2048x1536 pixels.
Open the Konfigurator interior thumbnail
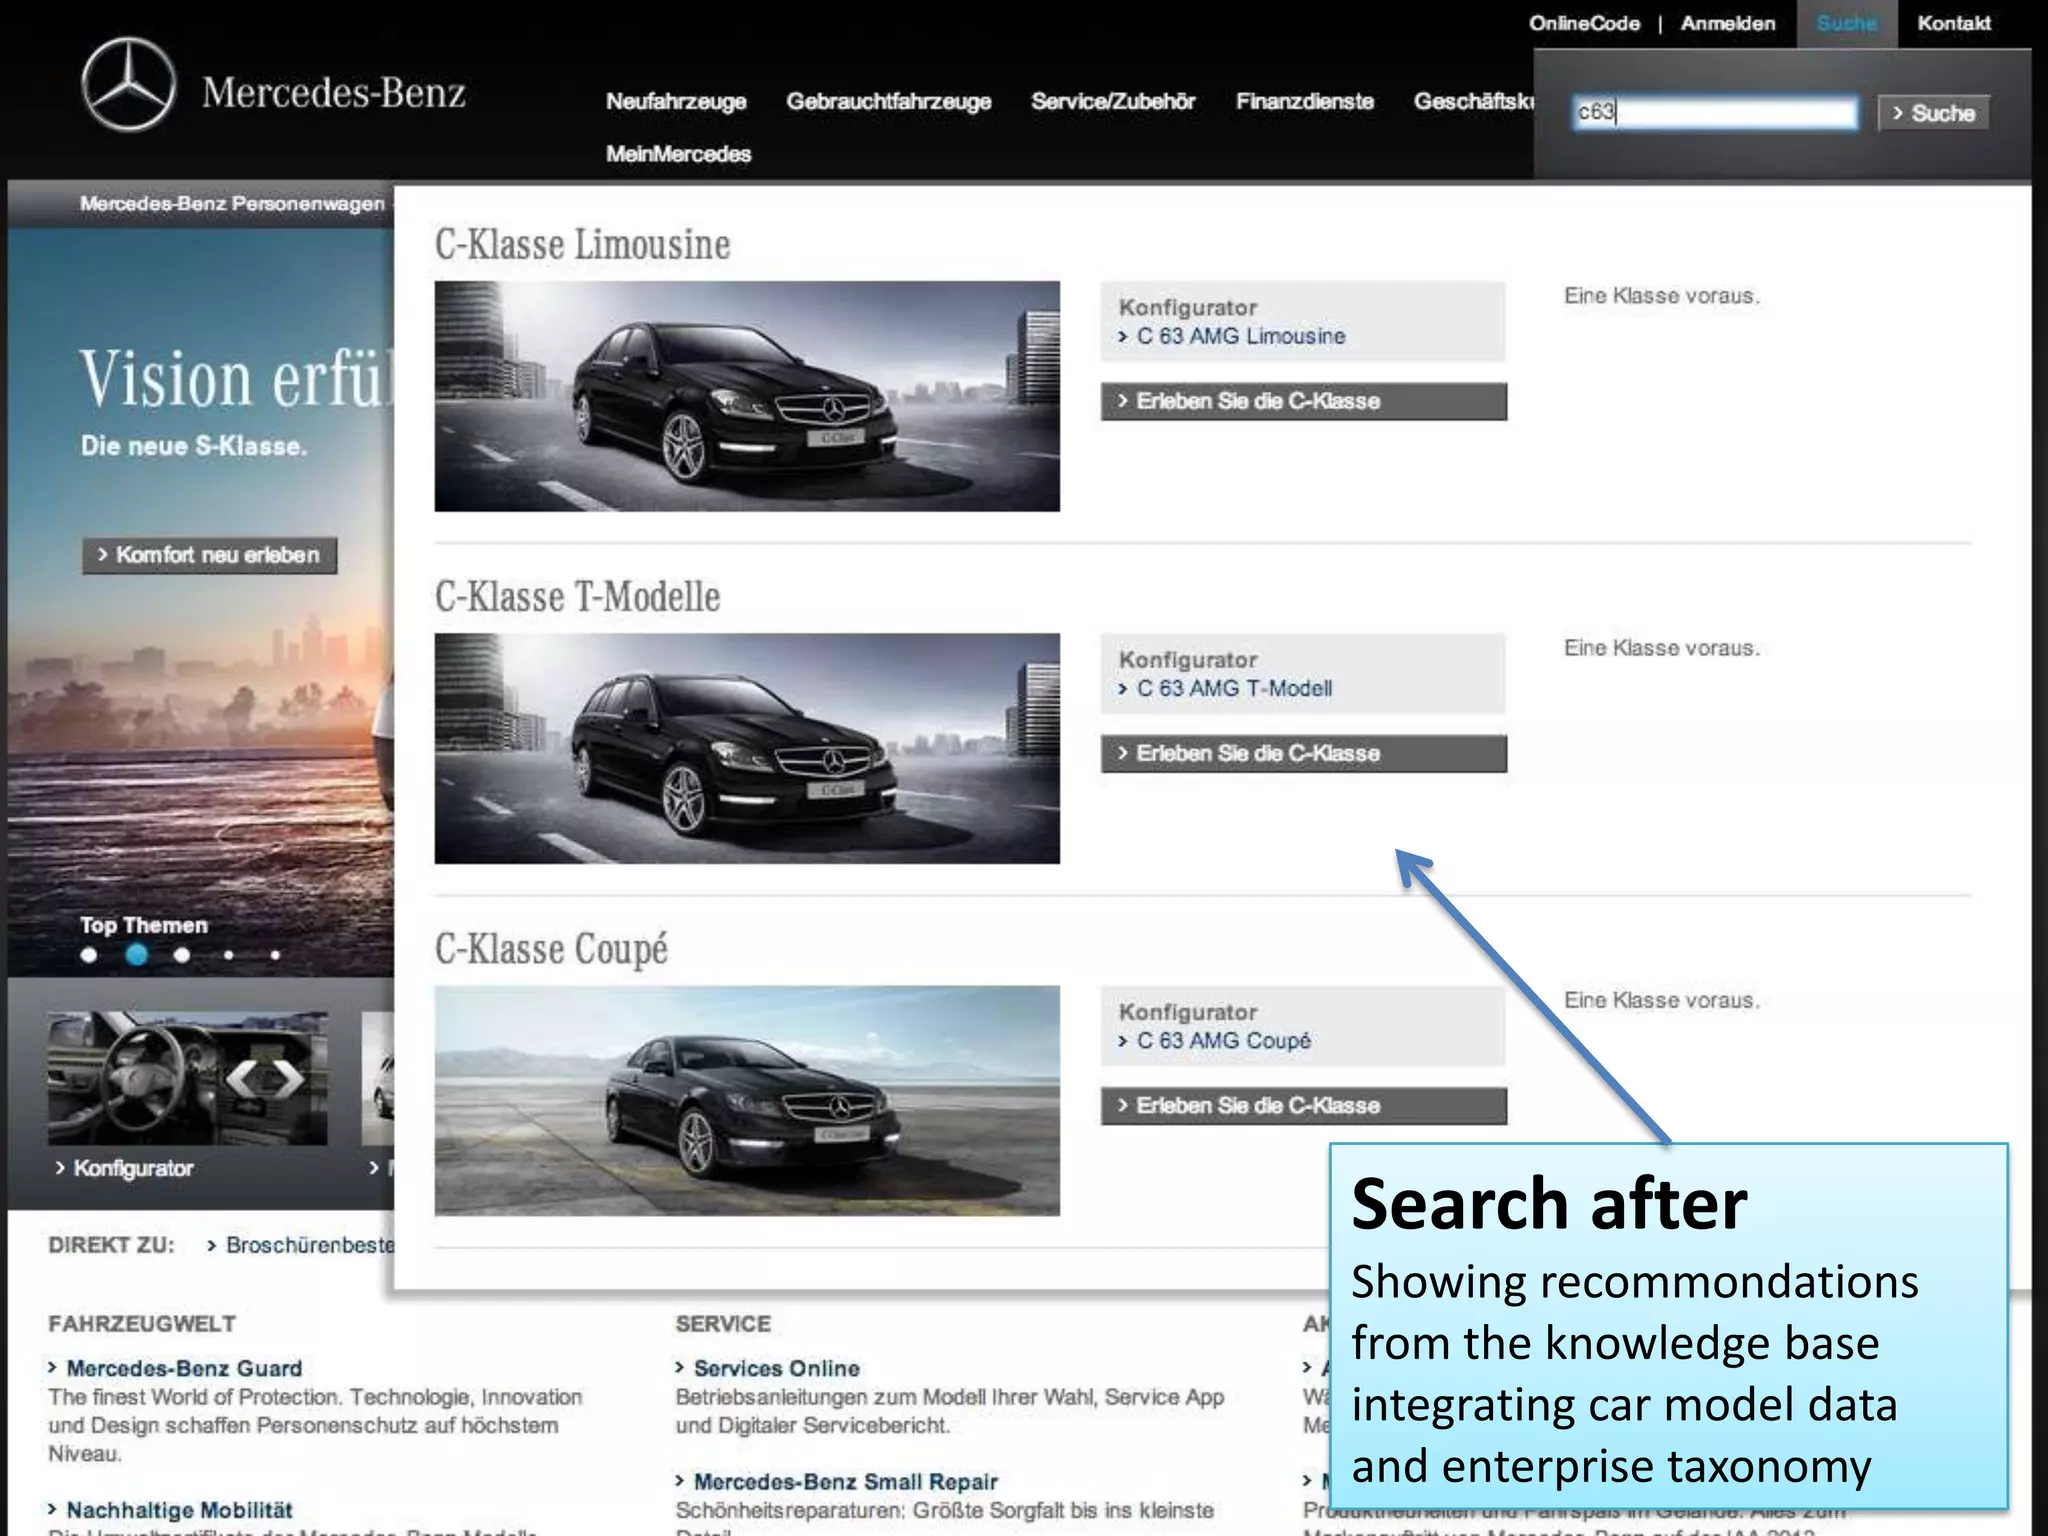pos(187,1078)
